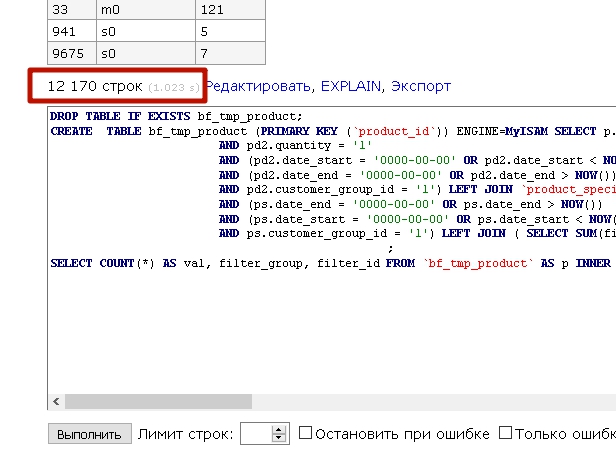Click the Выполнить button

(x=89, y=434)
